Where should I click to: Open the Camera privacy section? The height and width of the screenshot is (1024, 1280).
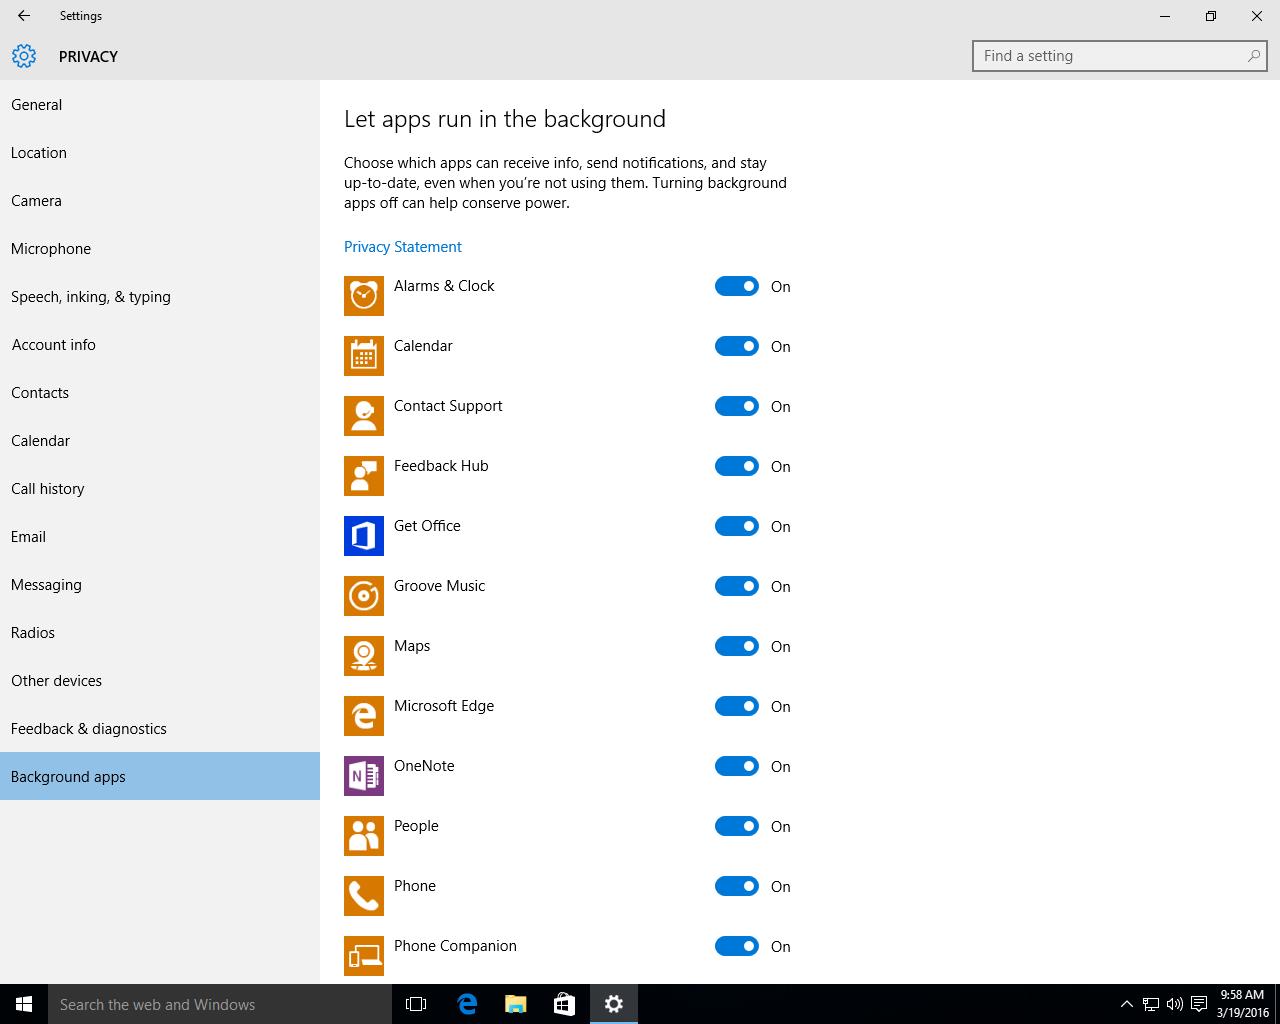tap(160, 200)
